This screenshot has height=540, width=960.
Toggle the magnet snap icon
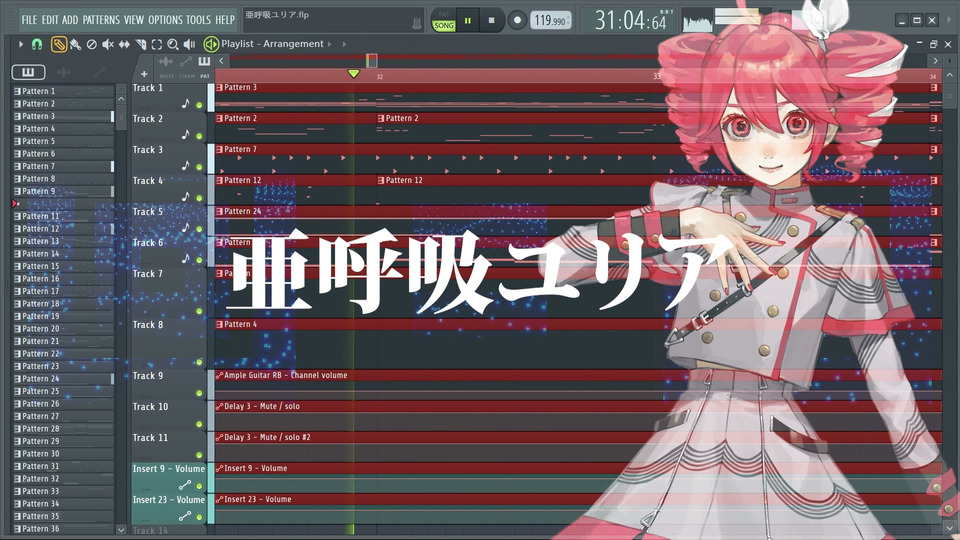[37, 44]
